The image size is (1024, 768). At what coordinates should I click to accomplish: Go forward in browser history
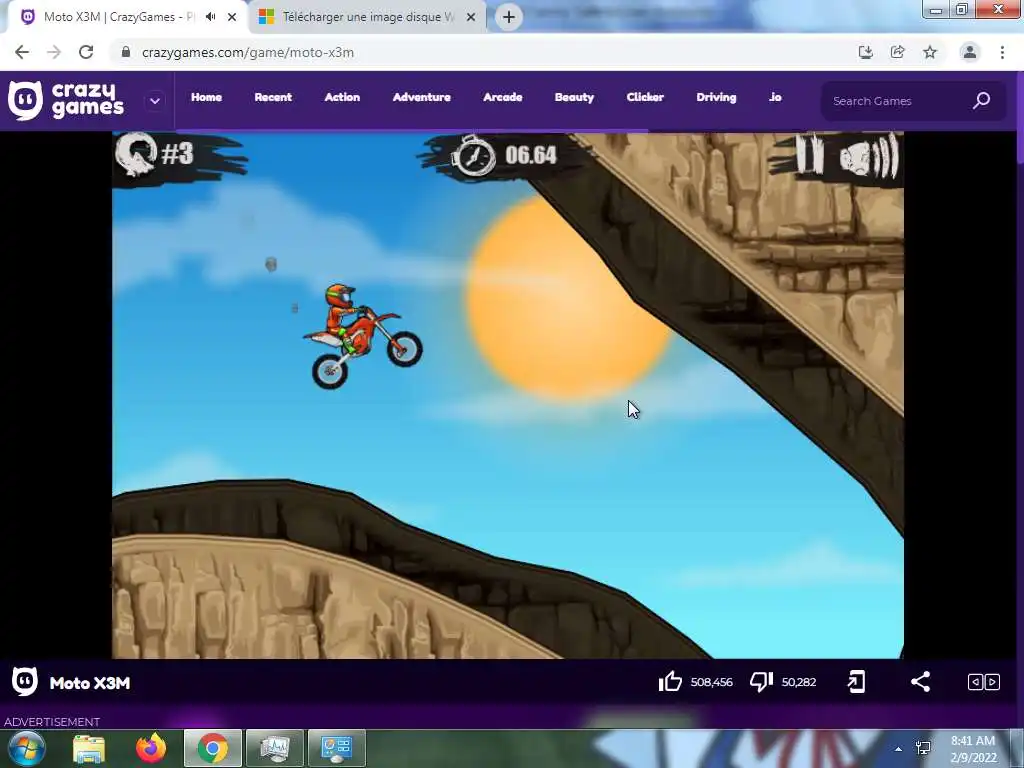(54, 52)
